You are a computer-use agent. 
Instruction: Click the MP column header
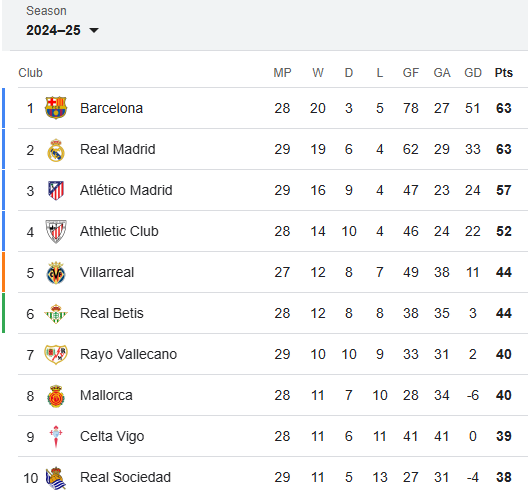point(282,73)
